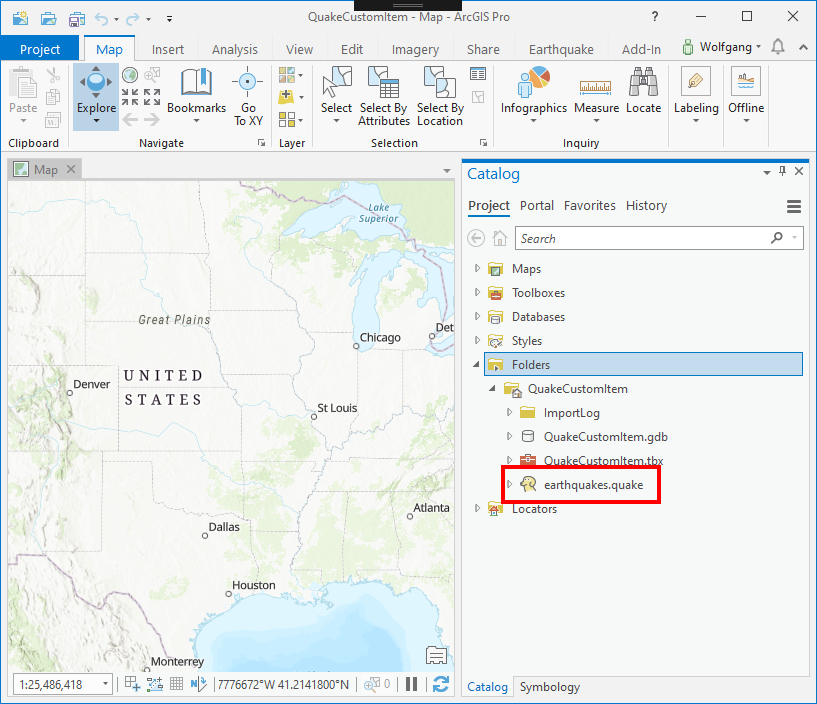The height and width of the screenshot is (704, 817).
Task: Close the Map view tab
Action: [71, 169]
